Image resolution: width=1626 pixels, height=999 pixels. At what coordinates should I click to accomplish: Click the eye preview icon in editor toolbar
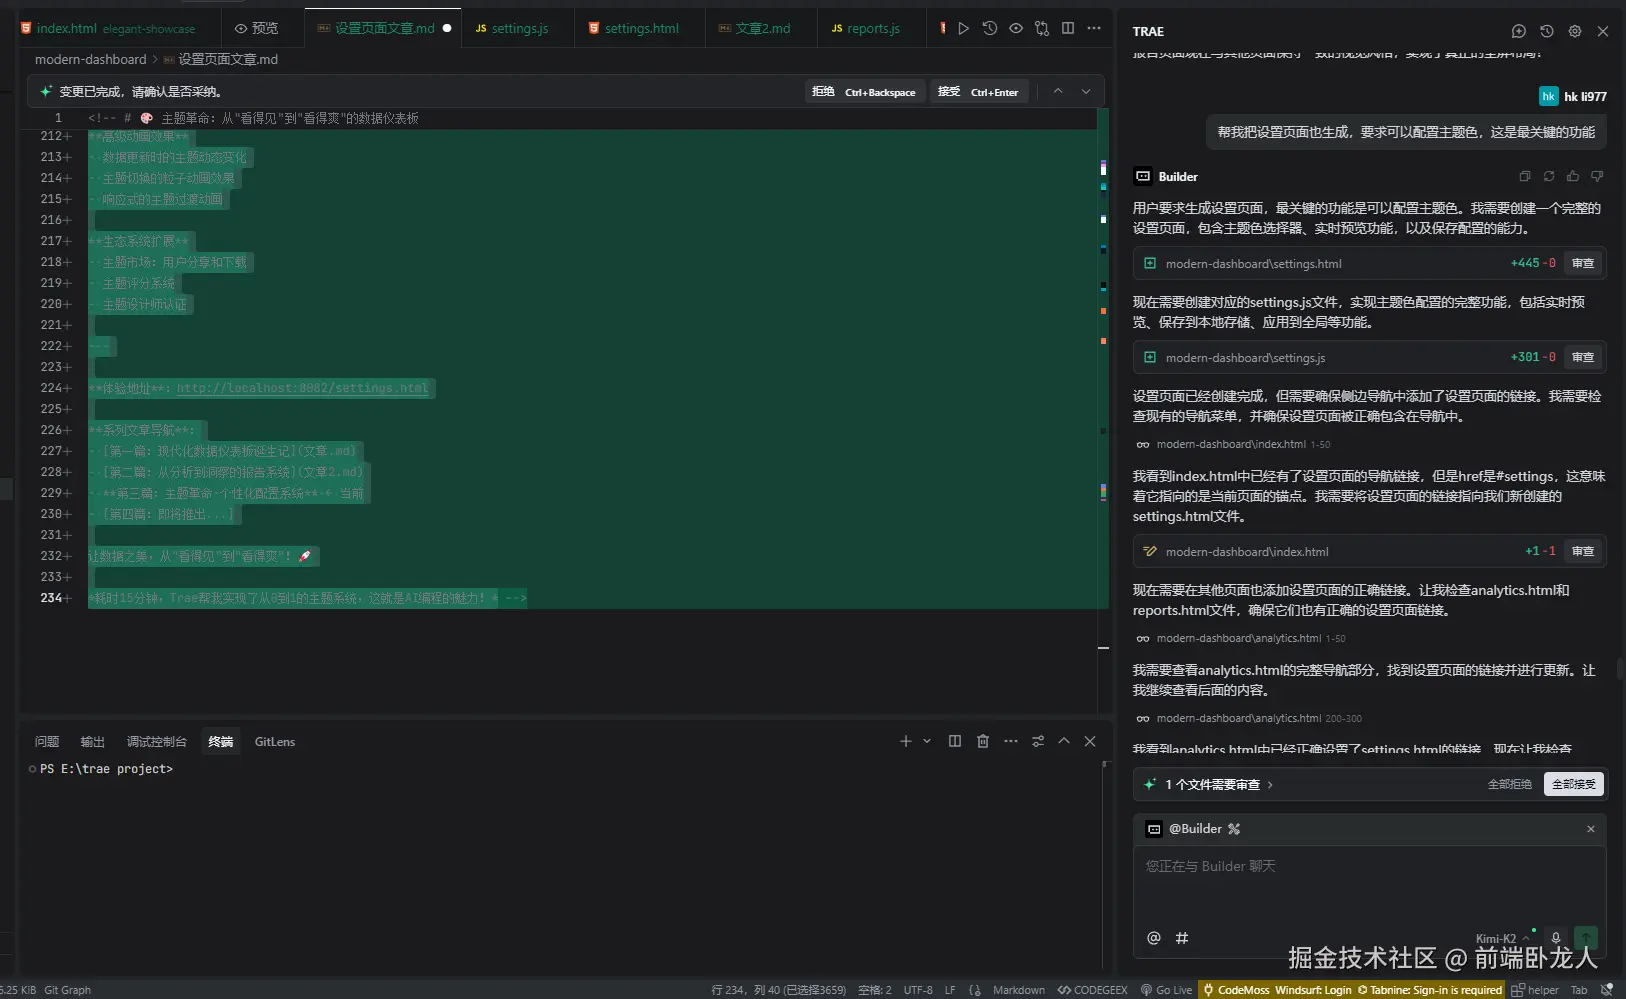coord(1016,28)
